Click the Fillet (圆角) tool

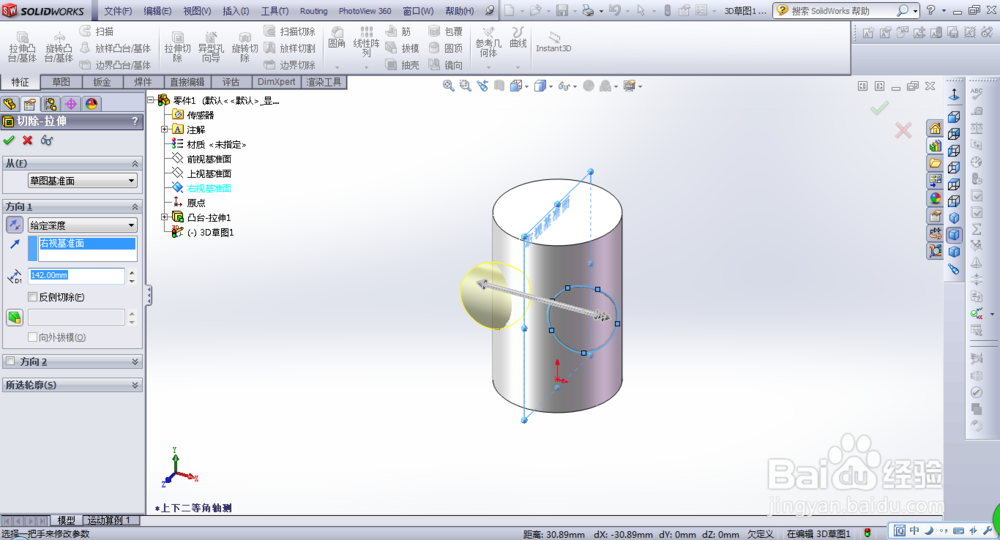point(337,38)
